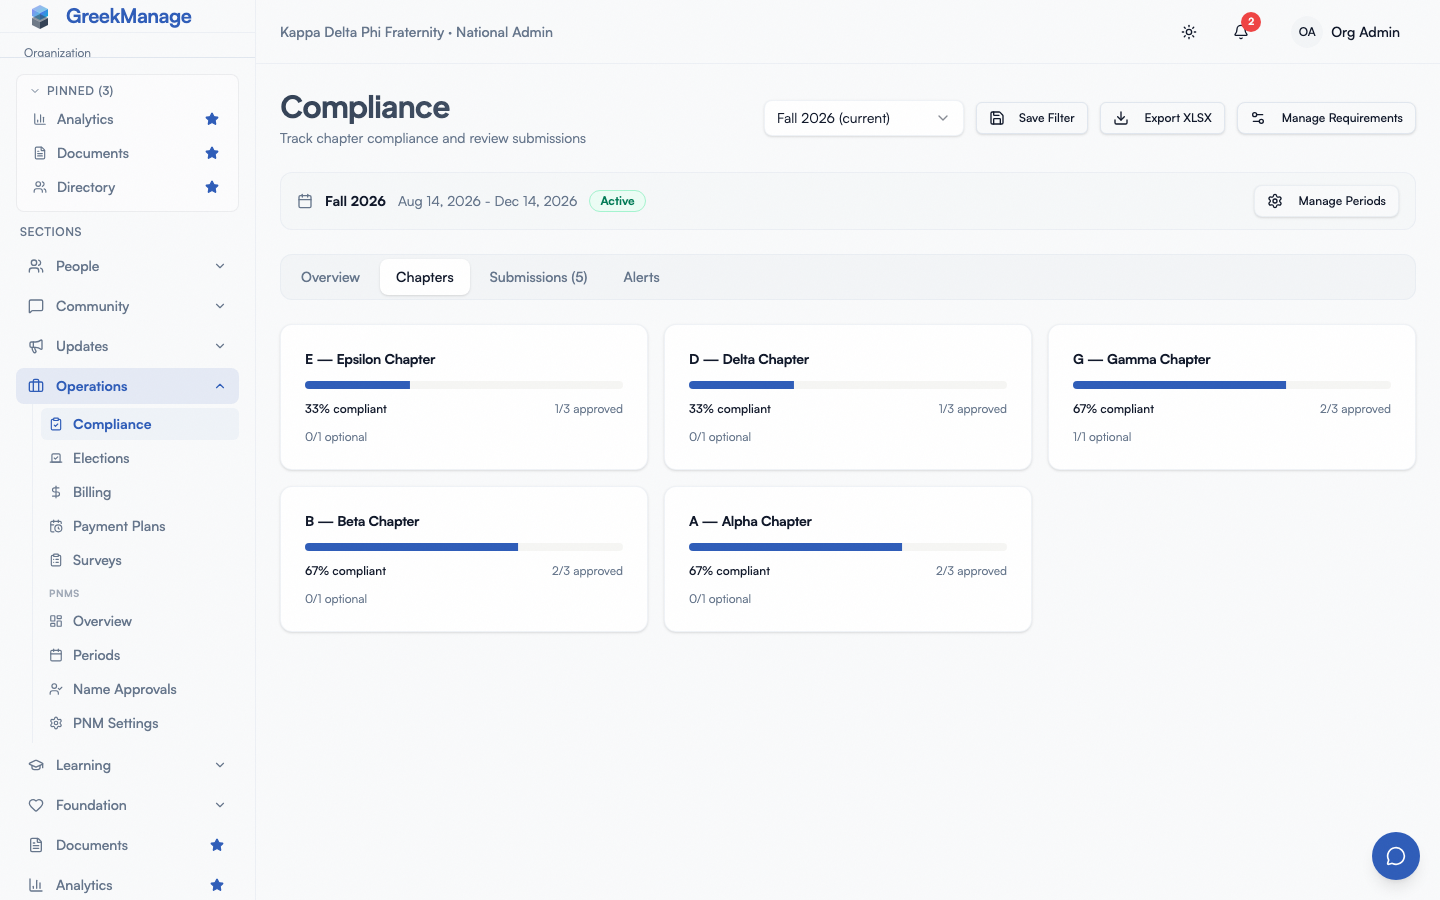Toggle the light/dark theme sun icon
Image resolution: width=1440 pixels, height=900 pixels.
[1189, 32]
